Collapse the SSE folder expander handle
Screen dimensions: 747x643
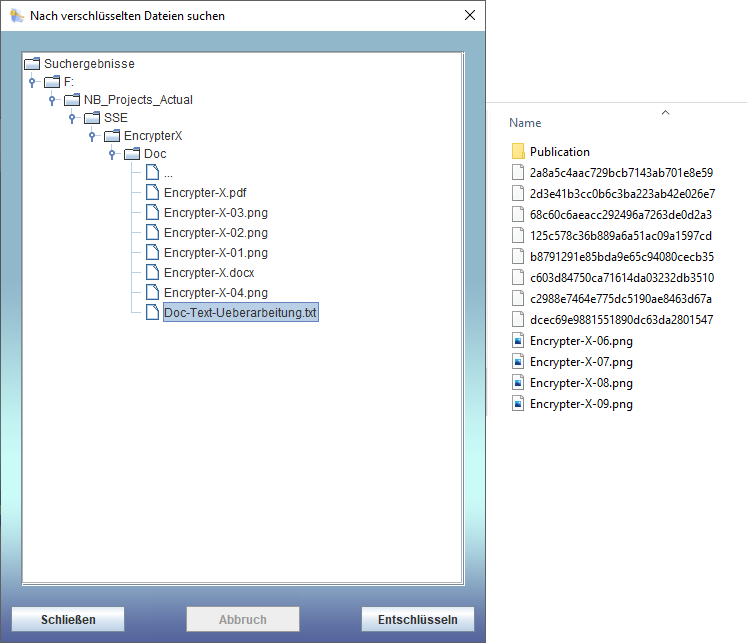click(72, 118)
